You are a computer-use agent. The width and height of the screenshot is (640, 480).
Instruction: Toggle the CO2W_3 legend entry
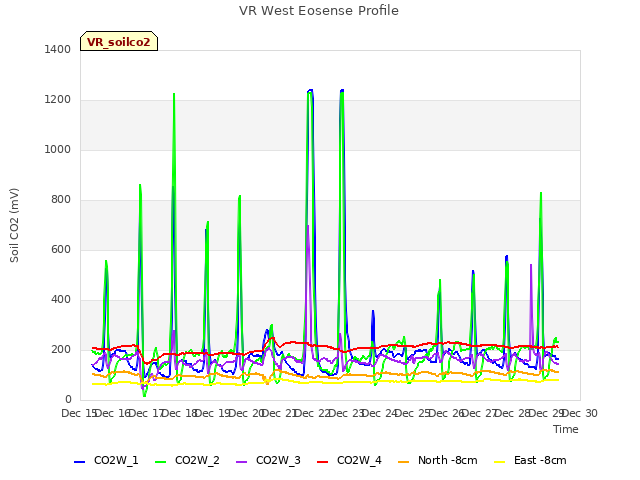(268, 460)
